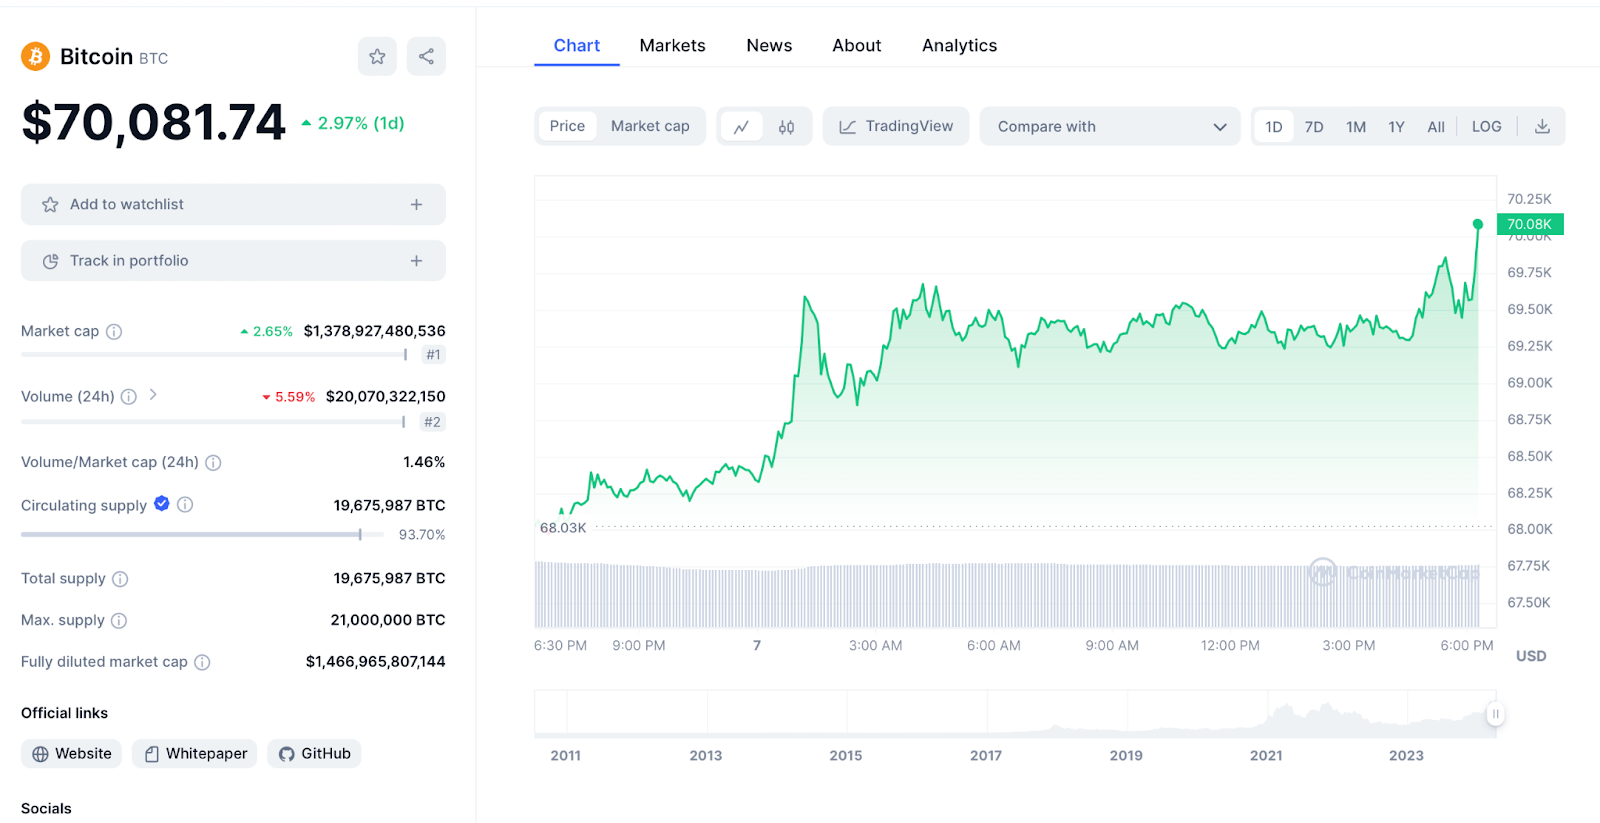Click the orange Bitcoin logo icon
The height and width of the screenshot is (823, 1600).
point(35,56)
